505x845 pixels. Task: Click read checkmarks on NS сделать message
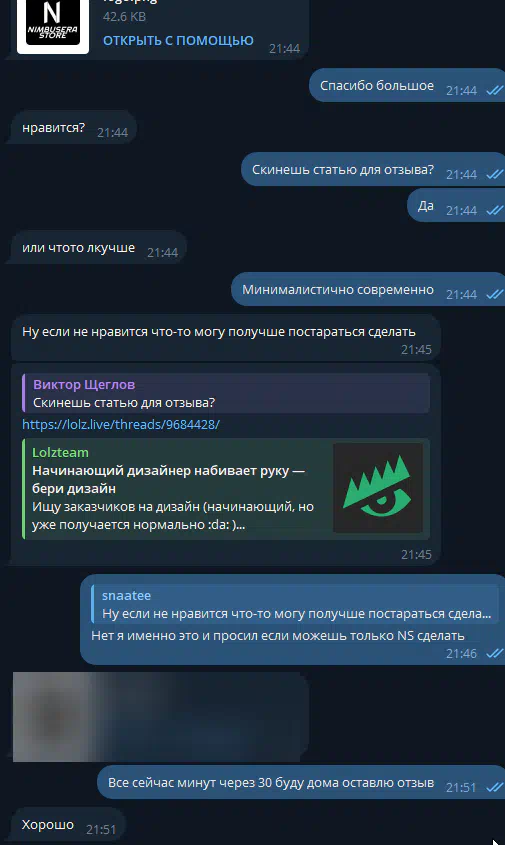494,654
